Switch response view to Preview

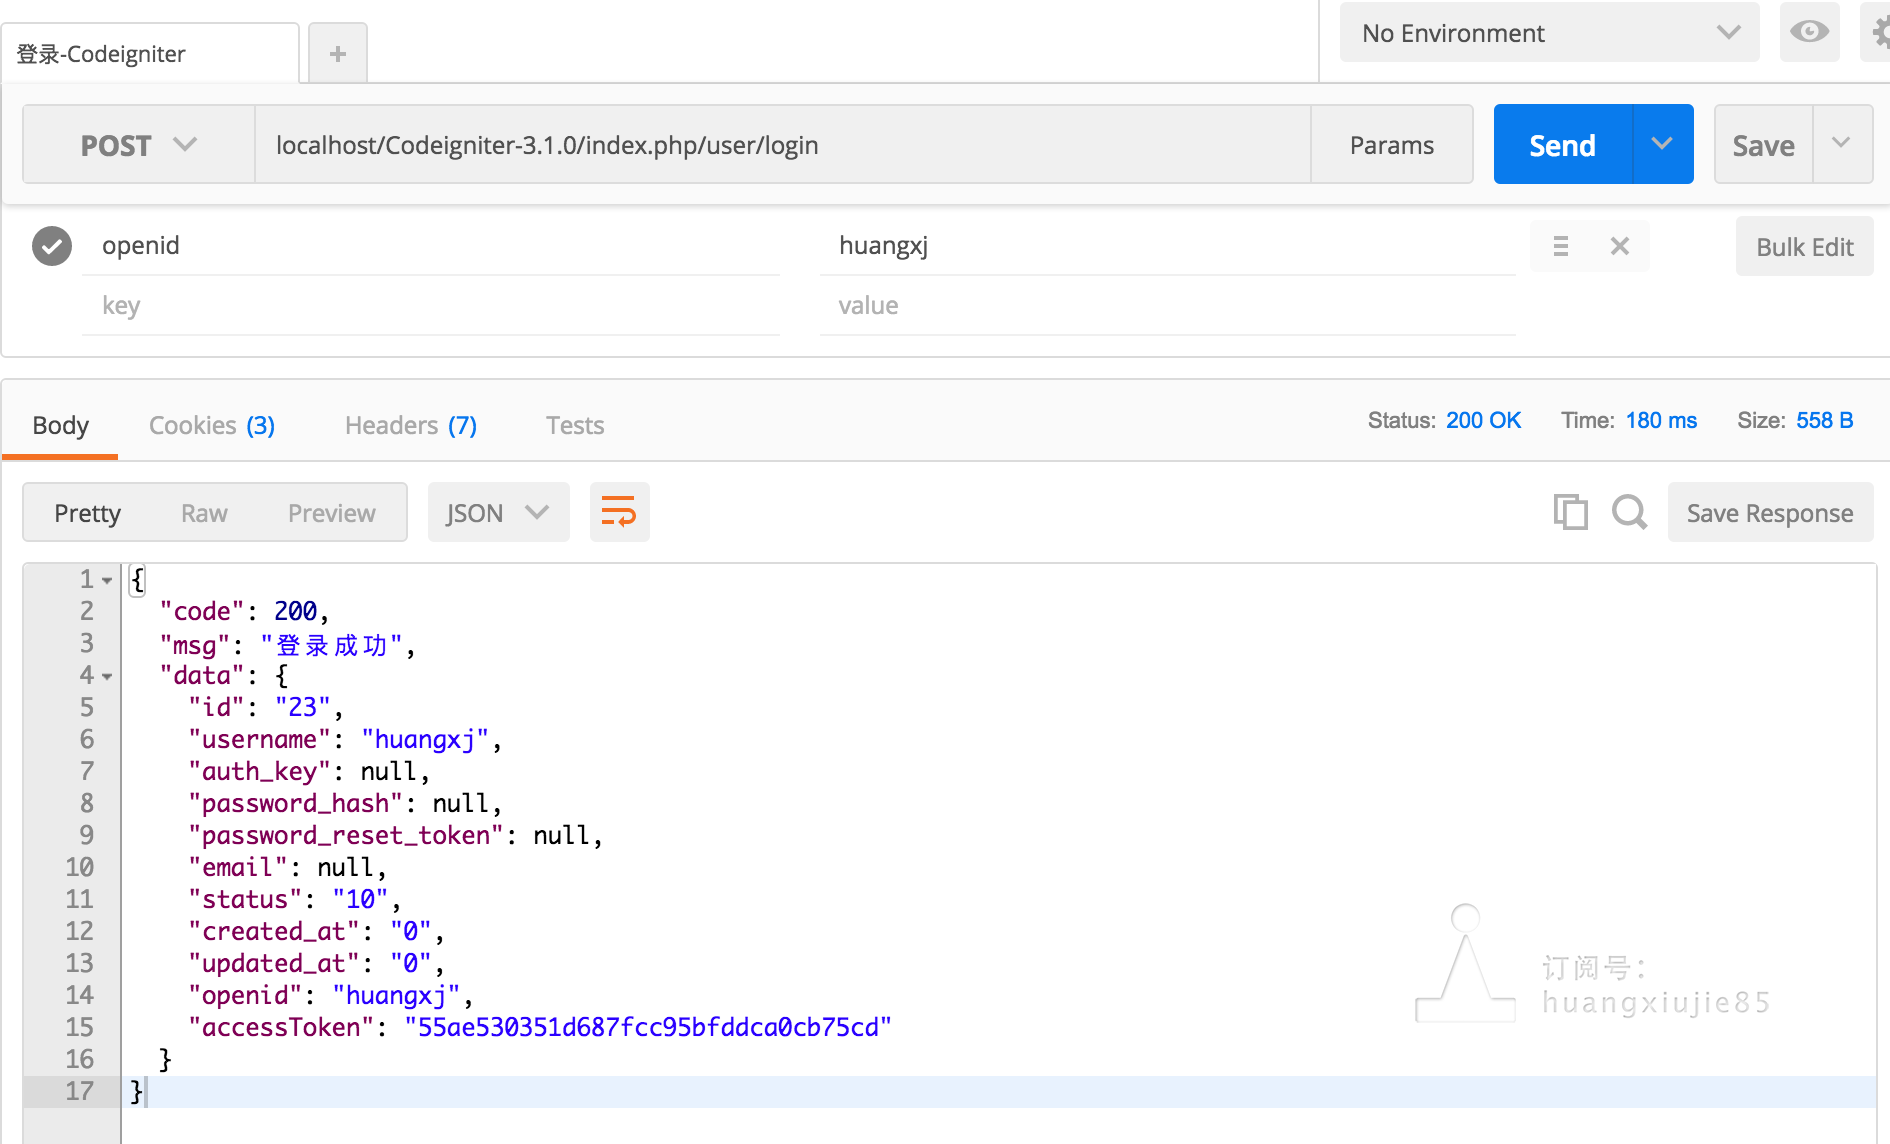pyautogui.click(x=331, y=513)
